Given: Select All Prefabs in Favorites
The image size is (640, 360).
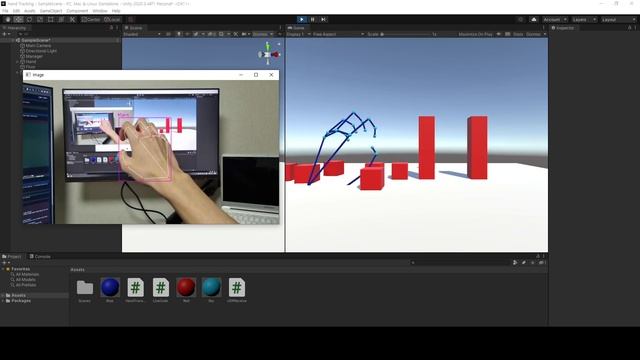Looking at the screenshot, I should pyautogui.click(x=24, y=285).
